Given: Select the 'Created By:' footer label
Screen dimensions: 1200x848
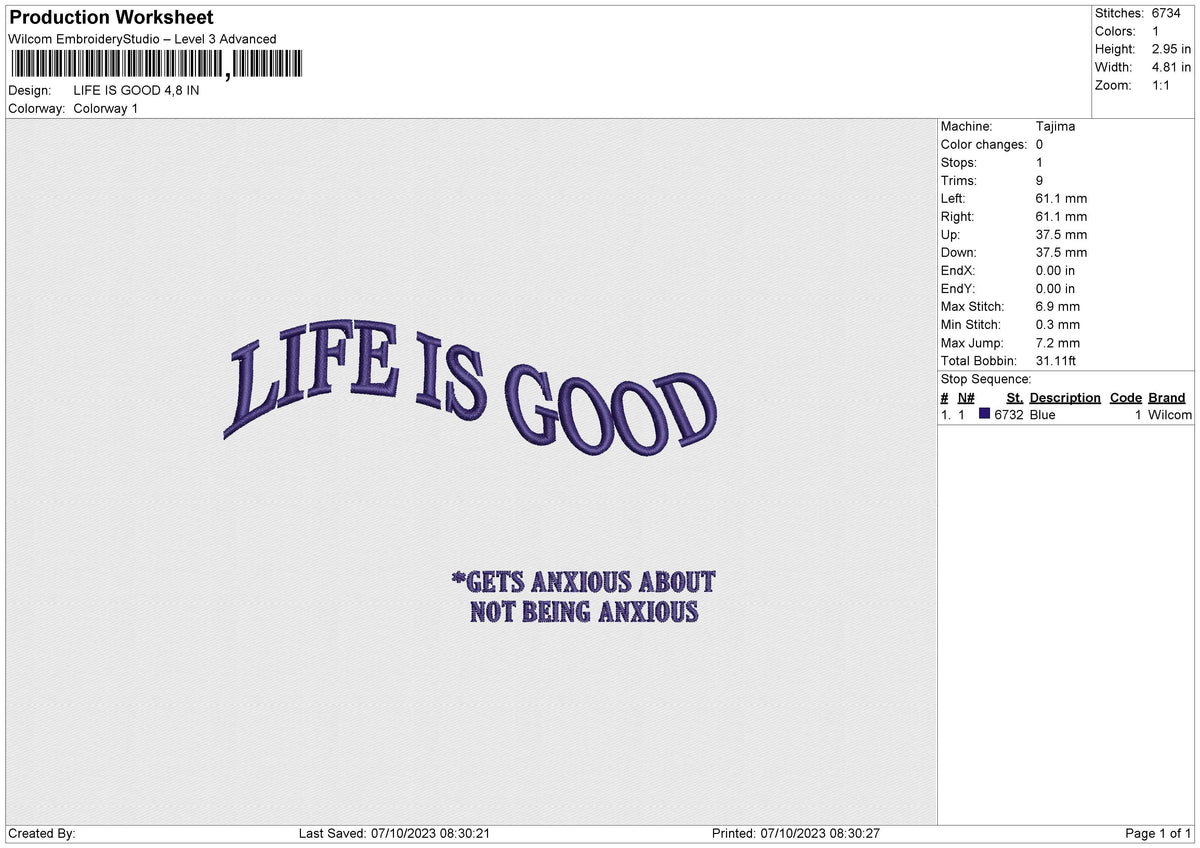Looking at the screenshot, I should click(x=42, y=833).
